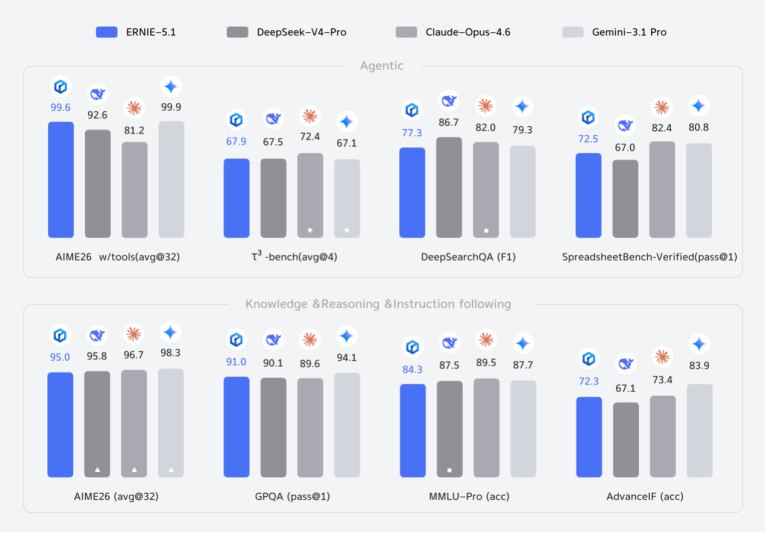The image size is (768, 534).
Task: Click the Claude starburst icon above 72.4
Action: pyautogui.click(x=310, y=117)
